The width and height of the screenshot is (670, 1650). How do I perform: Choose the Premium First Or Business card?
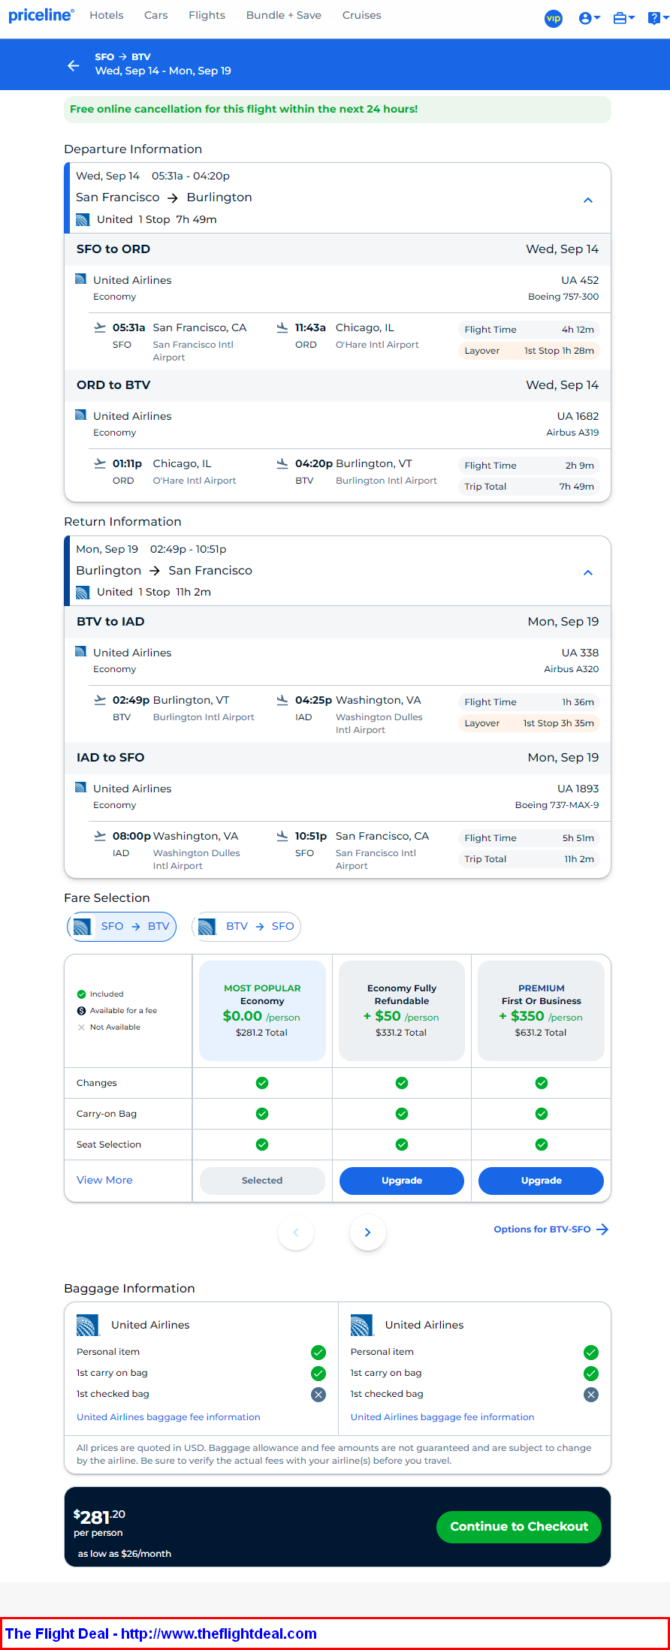click(541, 1010)
